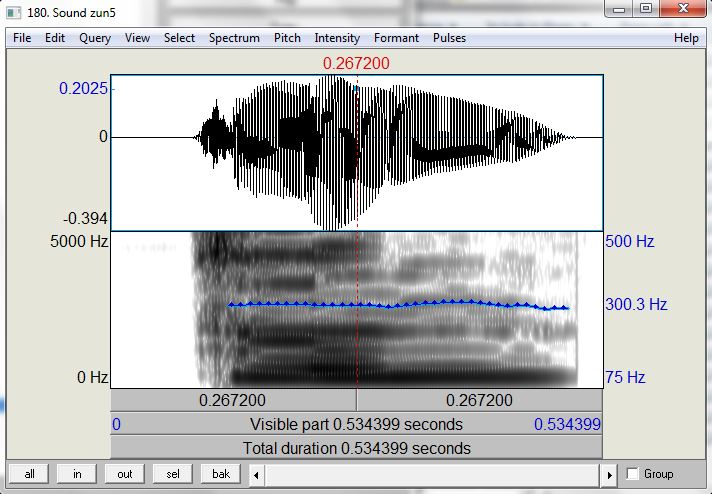The image size is (712, 494).
Task: Open the Help menu
Action: pyautogui.click(x=686, y=38)
